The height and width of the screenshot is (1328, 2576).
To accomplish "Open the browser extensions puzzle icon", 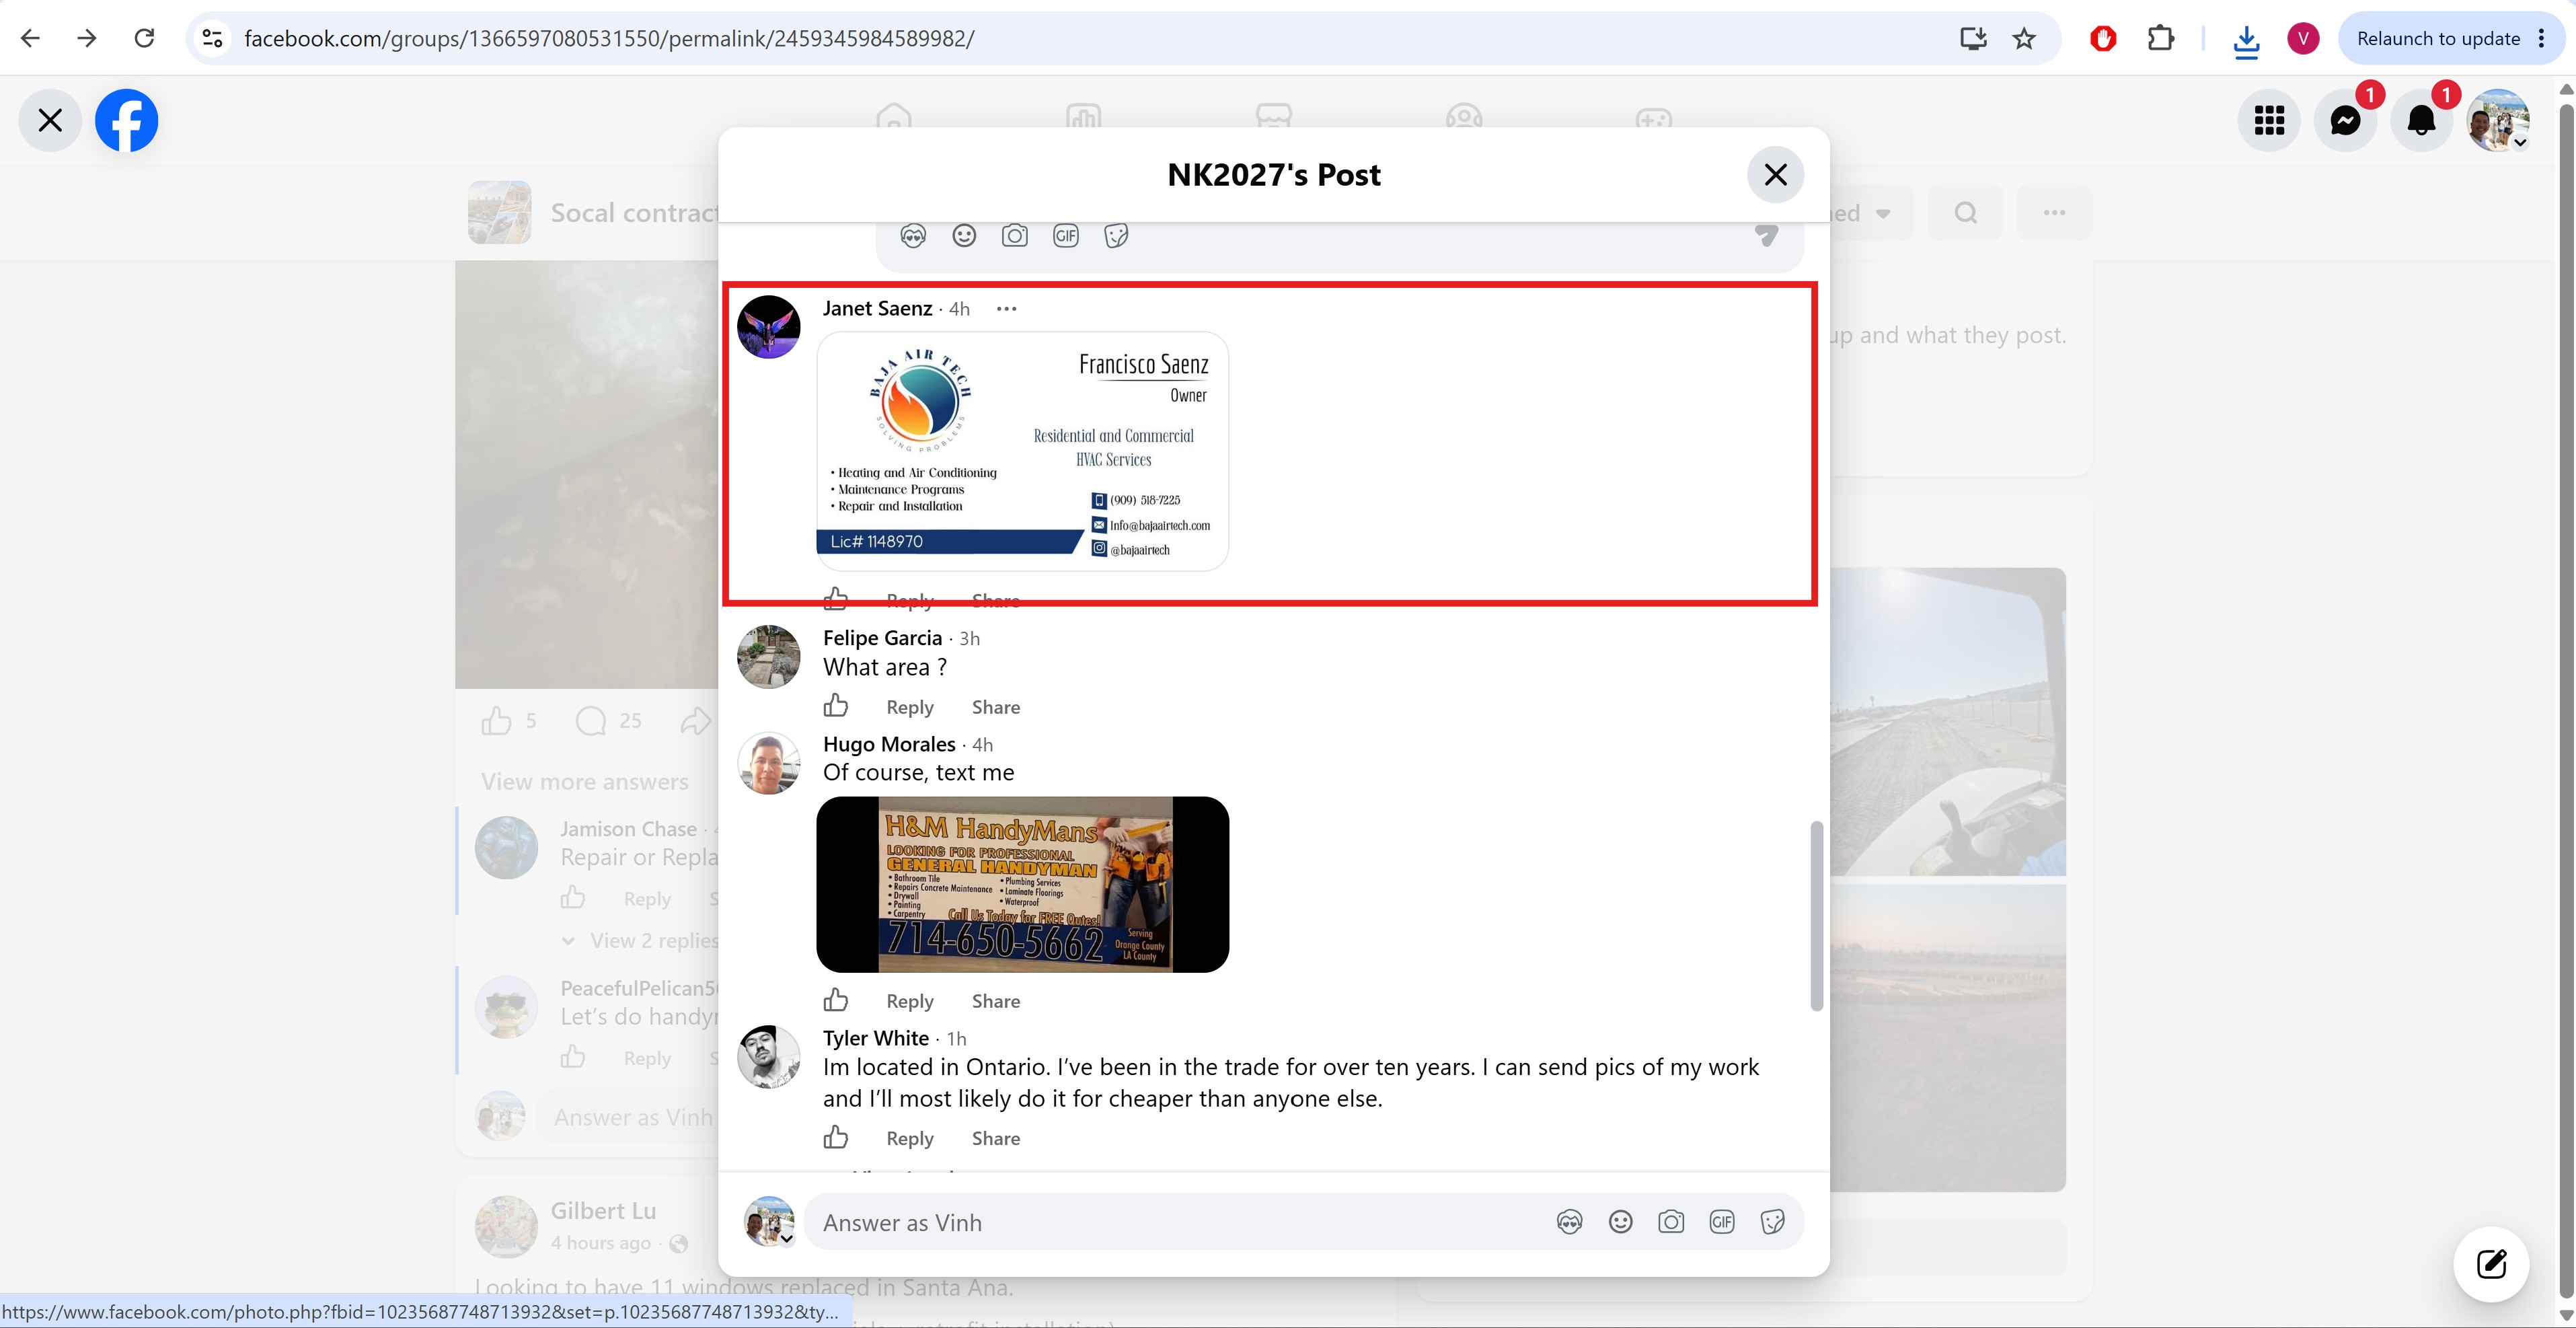I will coord(2160,38).
